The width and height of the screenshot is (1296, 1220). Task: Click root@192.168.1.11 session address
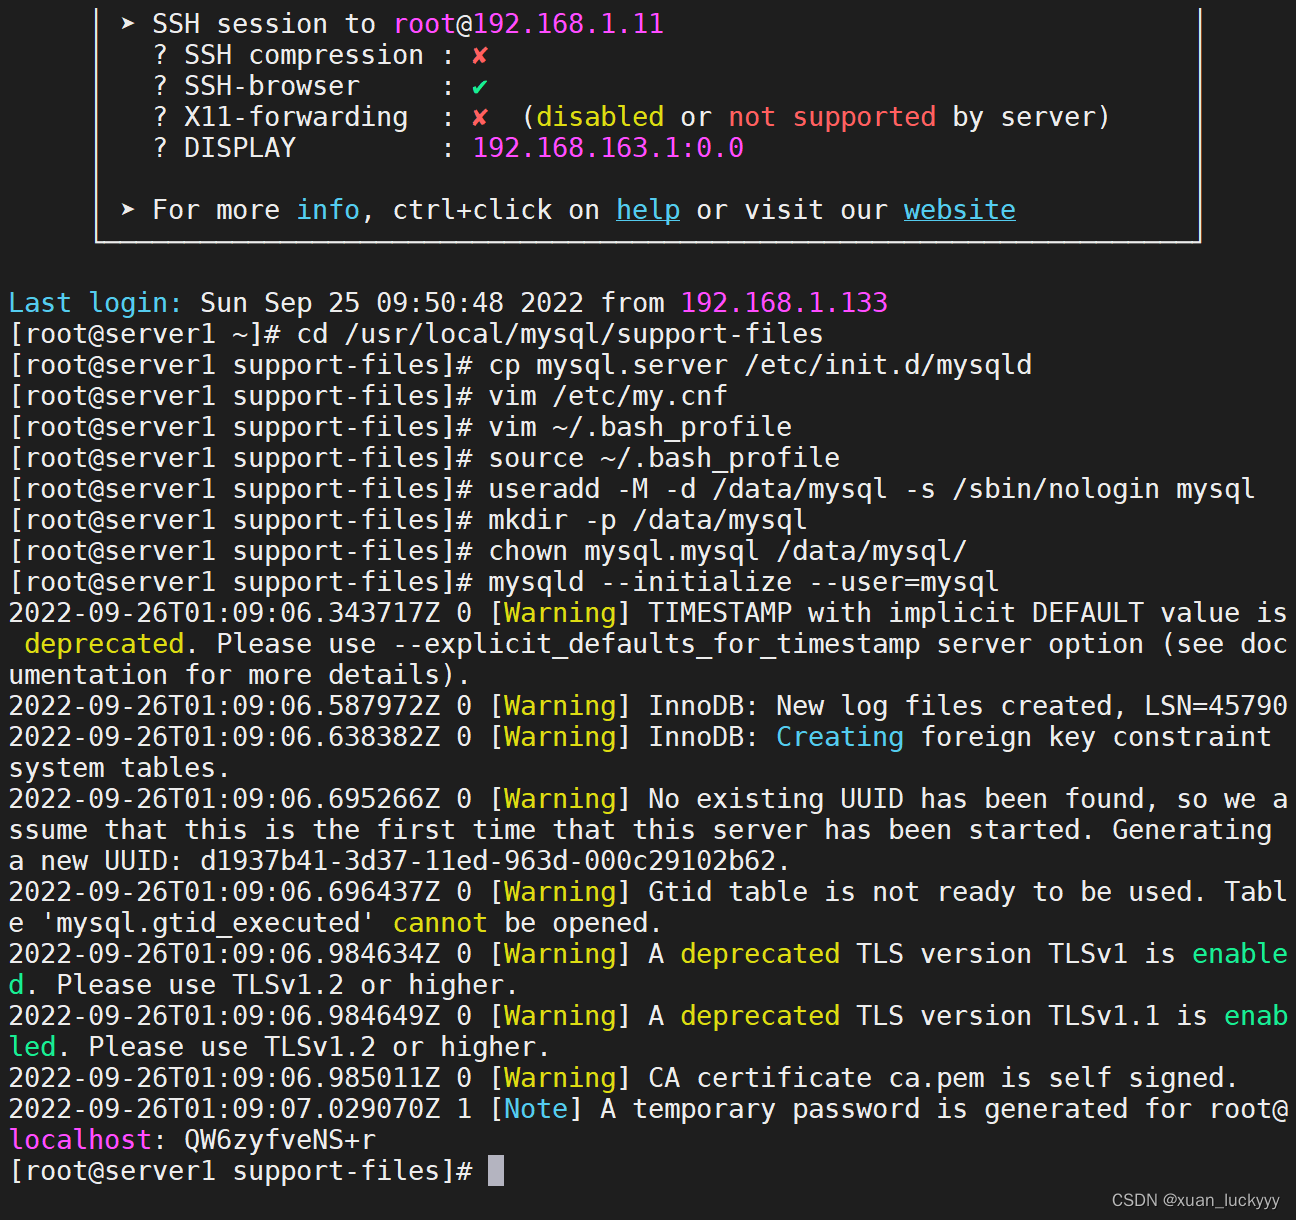(x=529, y=23)
